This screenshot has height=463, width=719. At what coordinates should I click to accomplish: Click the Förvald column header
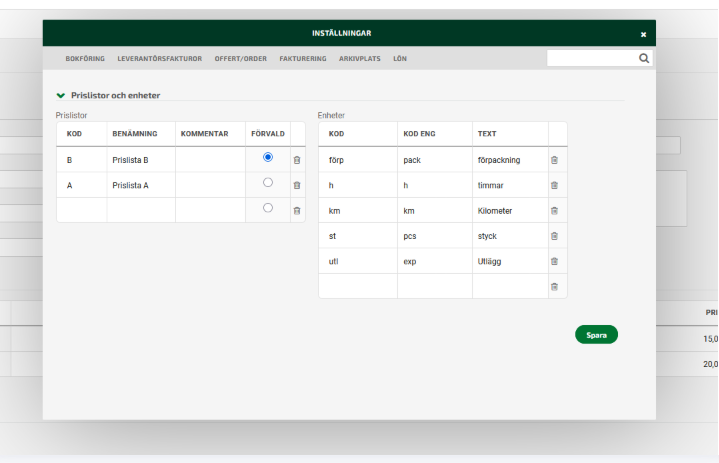point(268,133)
